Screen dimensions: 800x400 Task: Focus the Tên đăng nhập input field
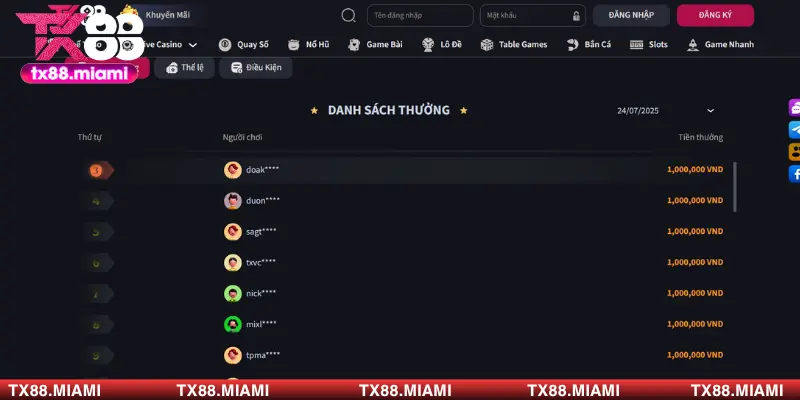(420, 15)
